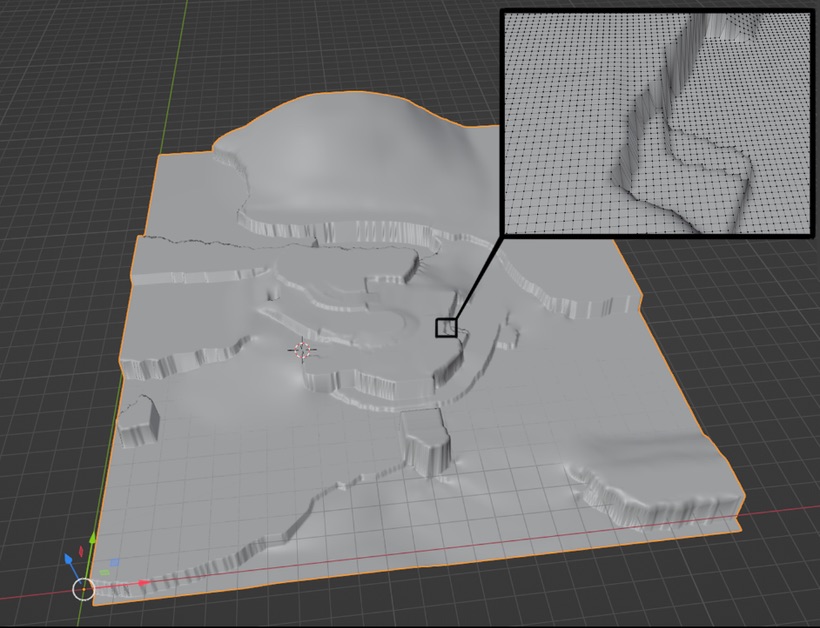Click the black callout connector line
This screenshot has height=628, width=820.
point(478,278)
